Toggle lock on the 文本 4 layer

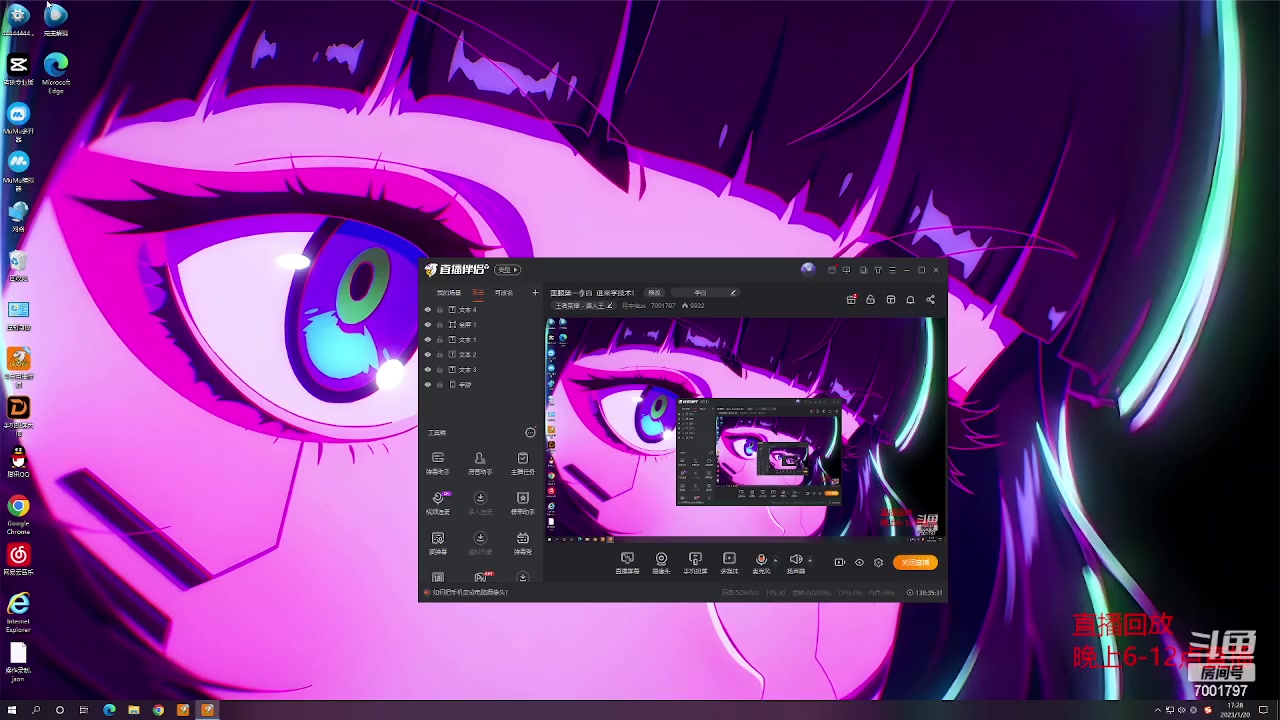pos(439,310)
